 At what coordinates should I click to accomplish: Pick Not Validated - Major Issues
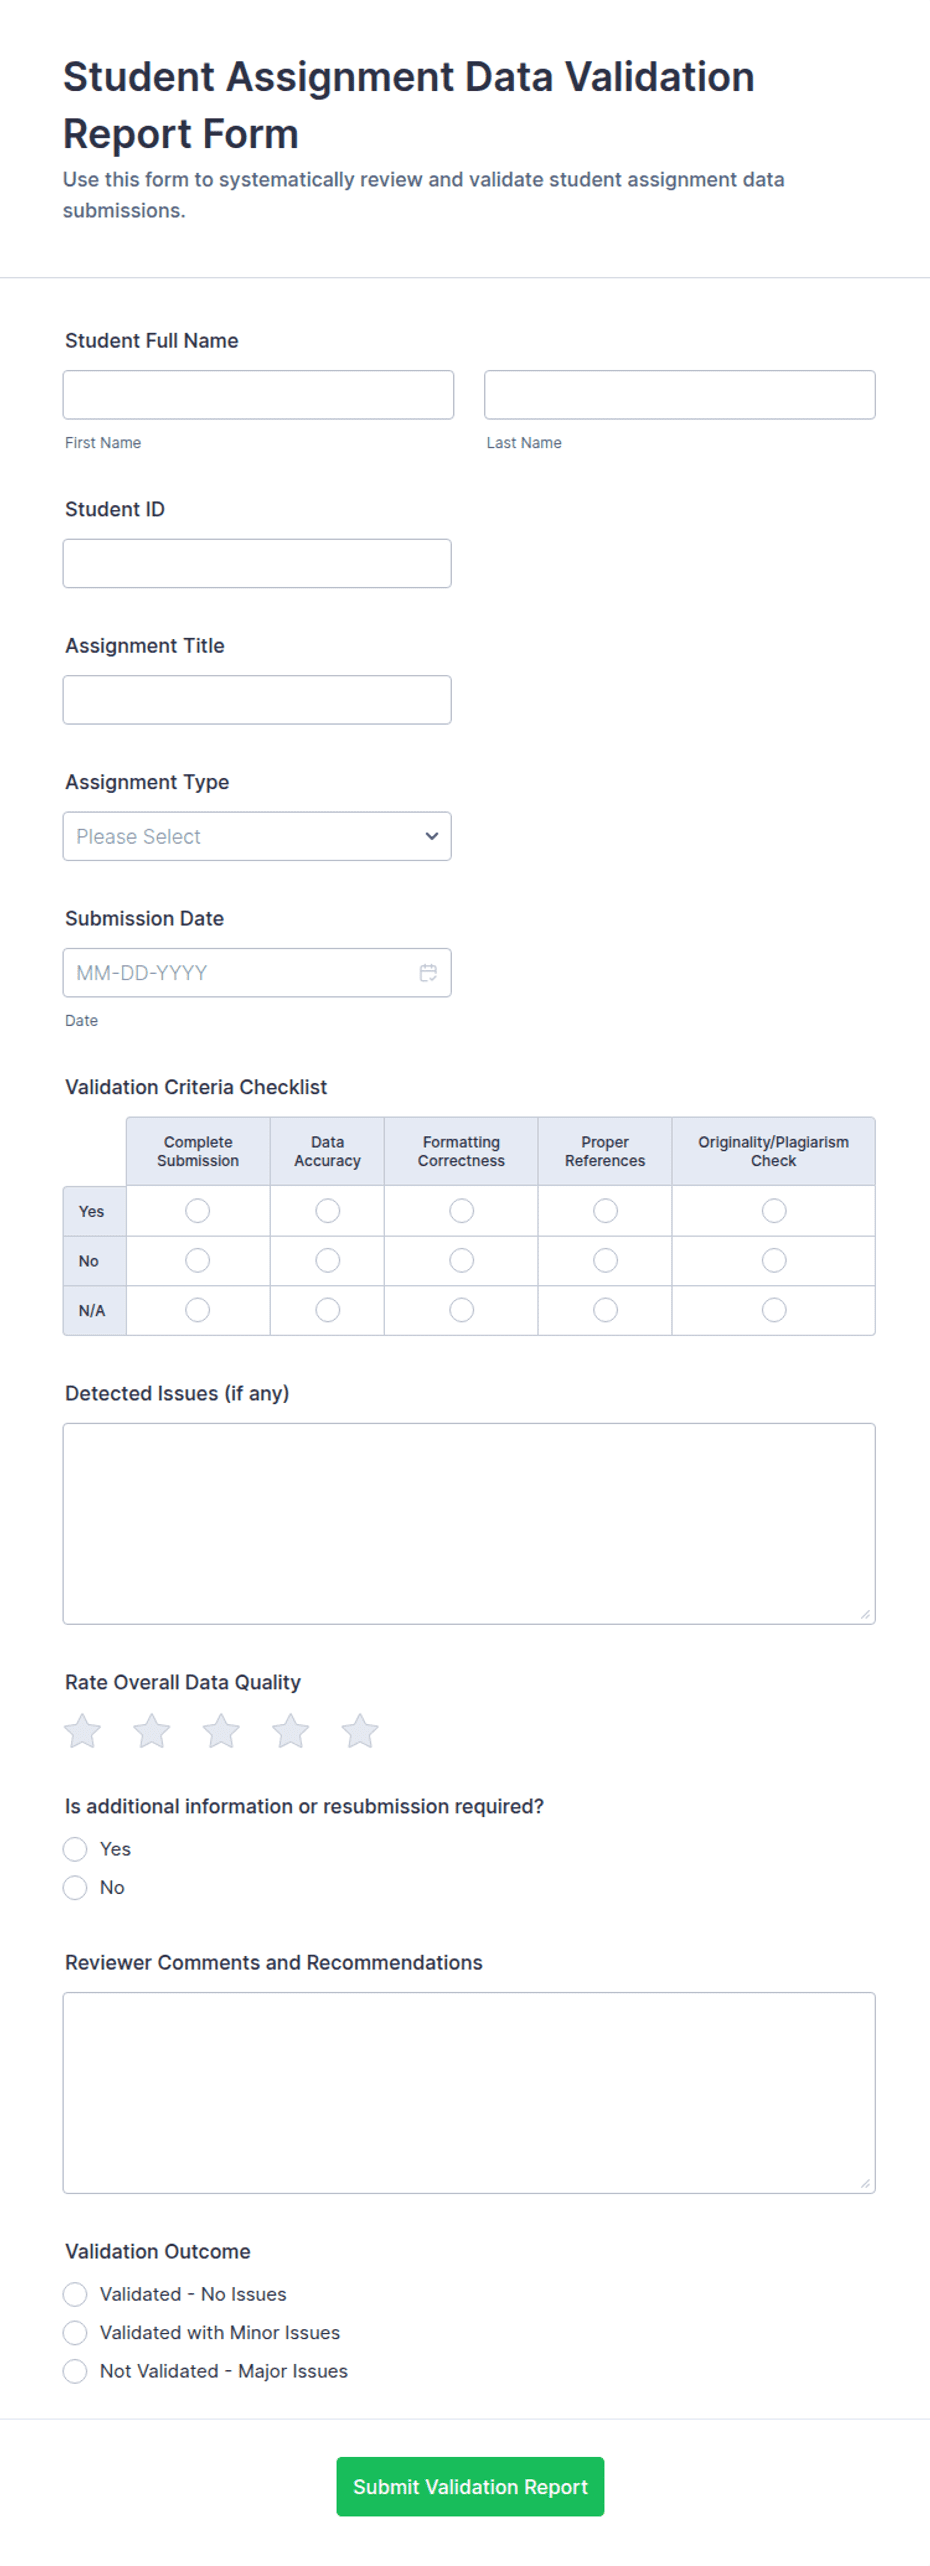tap(75, 2370)
